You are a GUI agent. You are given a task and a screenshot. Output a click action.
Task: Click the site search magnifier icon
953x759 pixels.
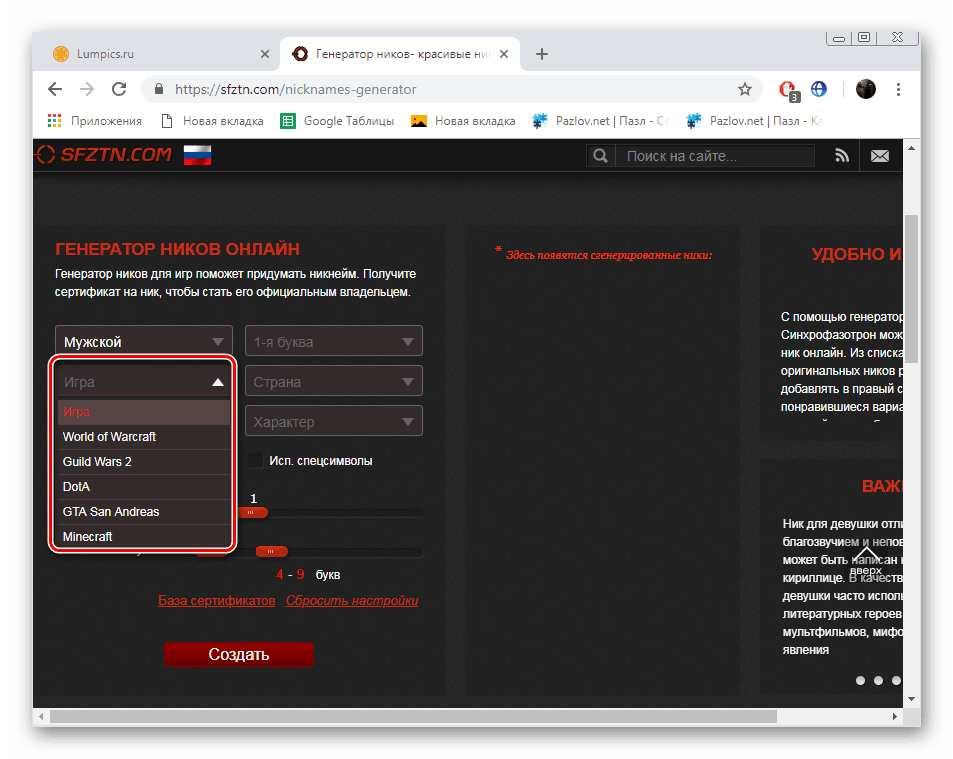[x=600, y=156]
